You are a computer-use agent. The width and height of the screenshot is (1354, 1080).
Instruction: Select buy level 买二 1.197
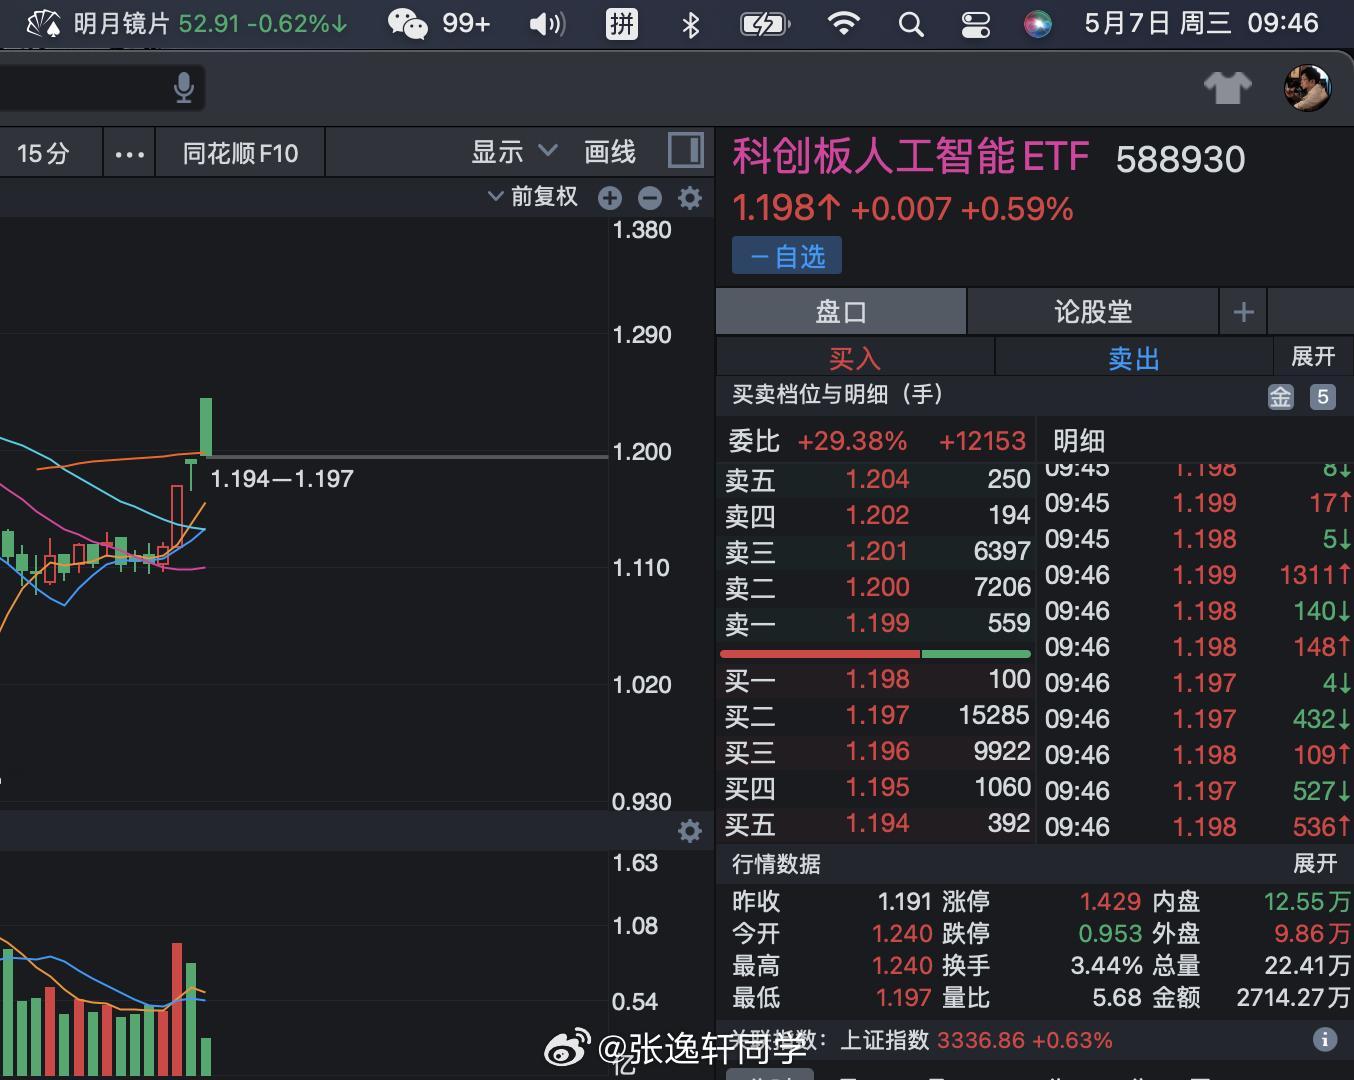(x=877, y=715)
